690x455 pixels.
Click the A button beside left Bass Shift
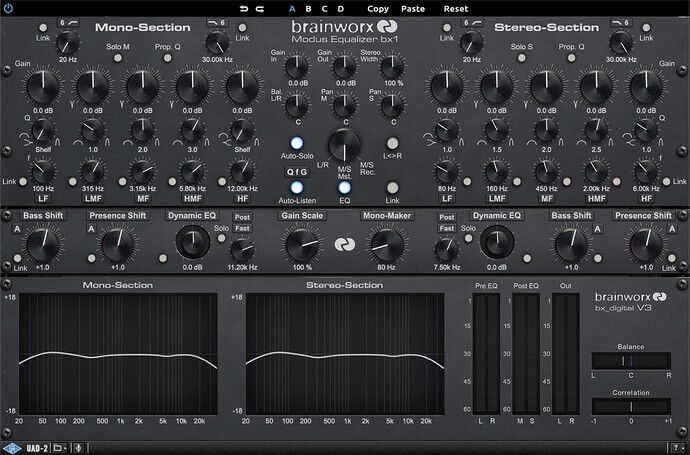coord(17,229)
